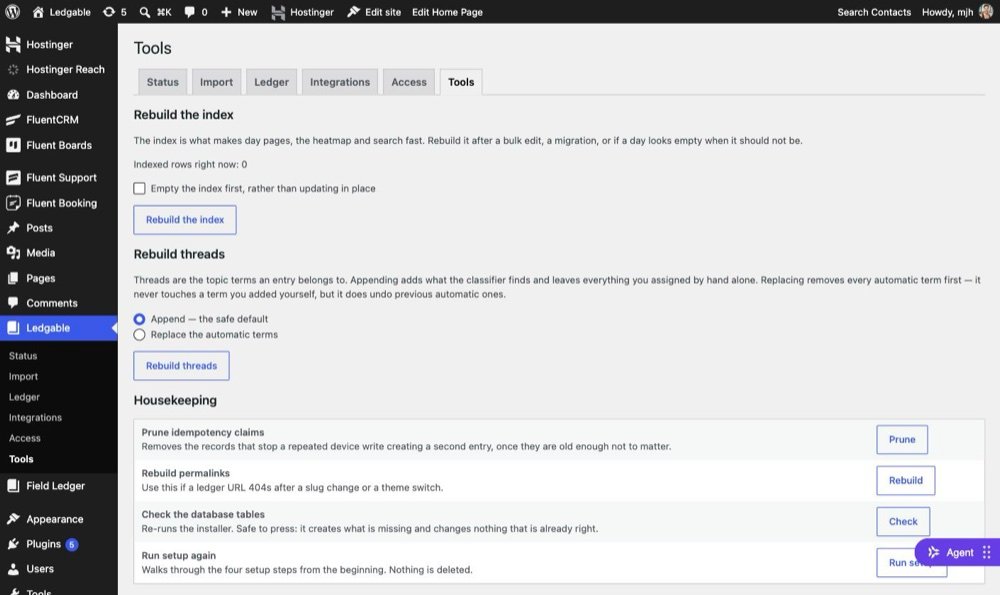Image resolution: width=1000 pixels, height=595 pixels.
Task: Click 'Rebuild the index' button
Action: (185, 219)
